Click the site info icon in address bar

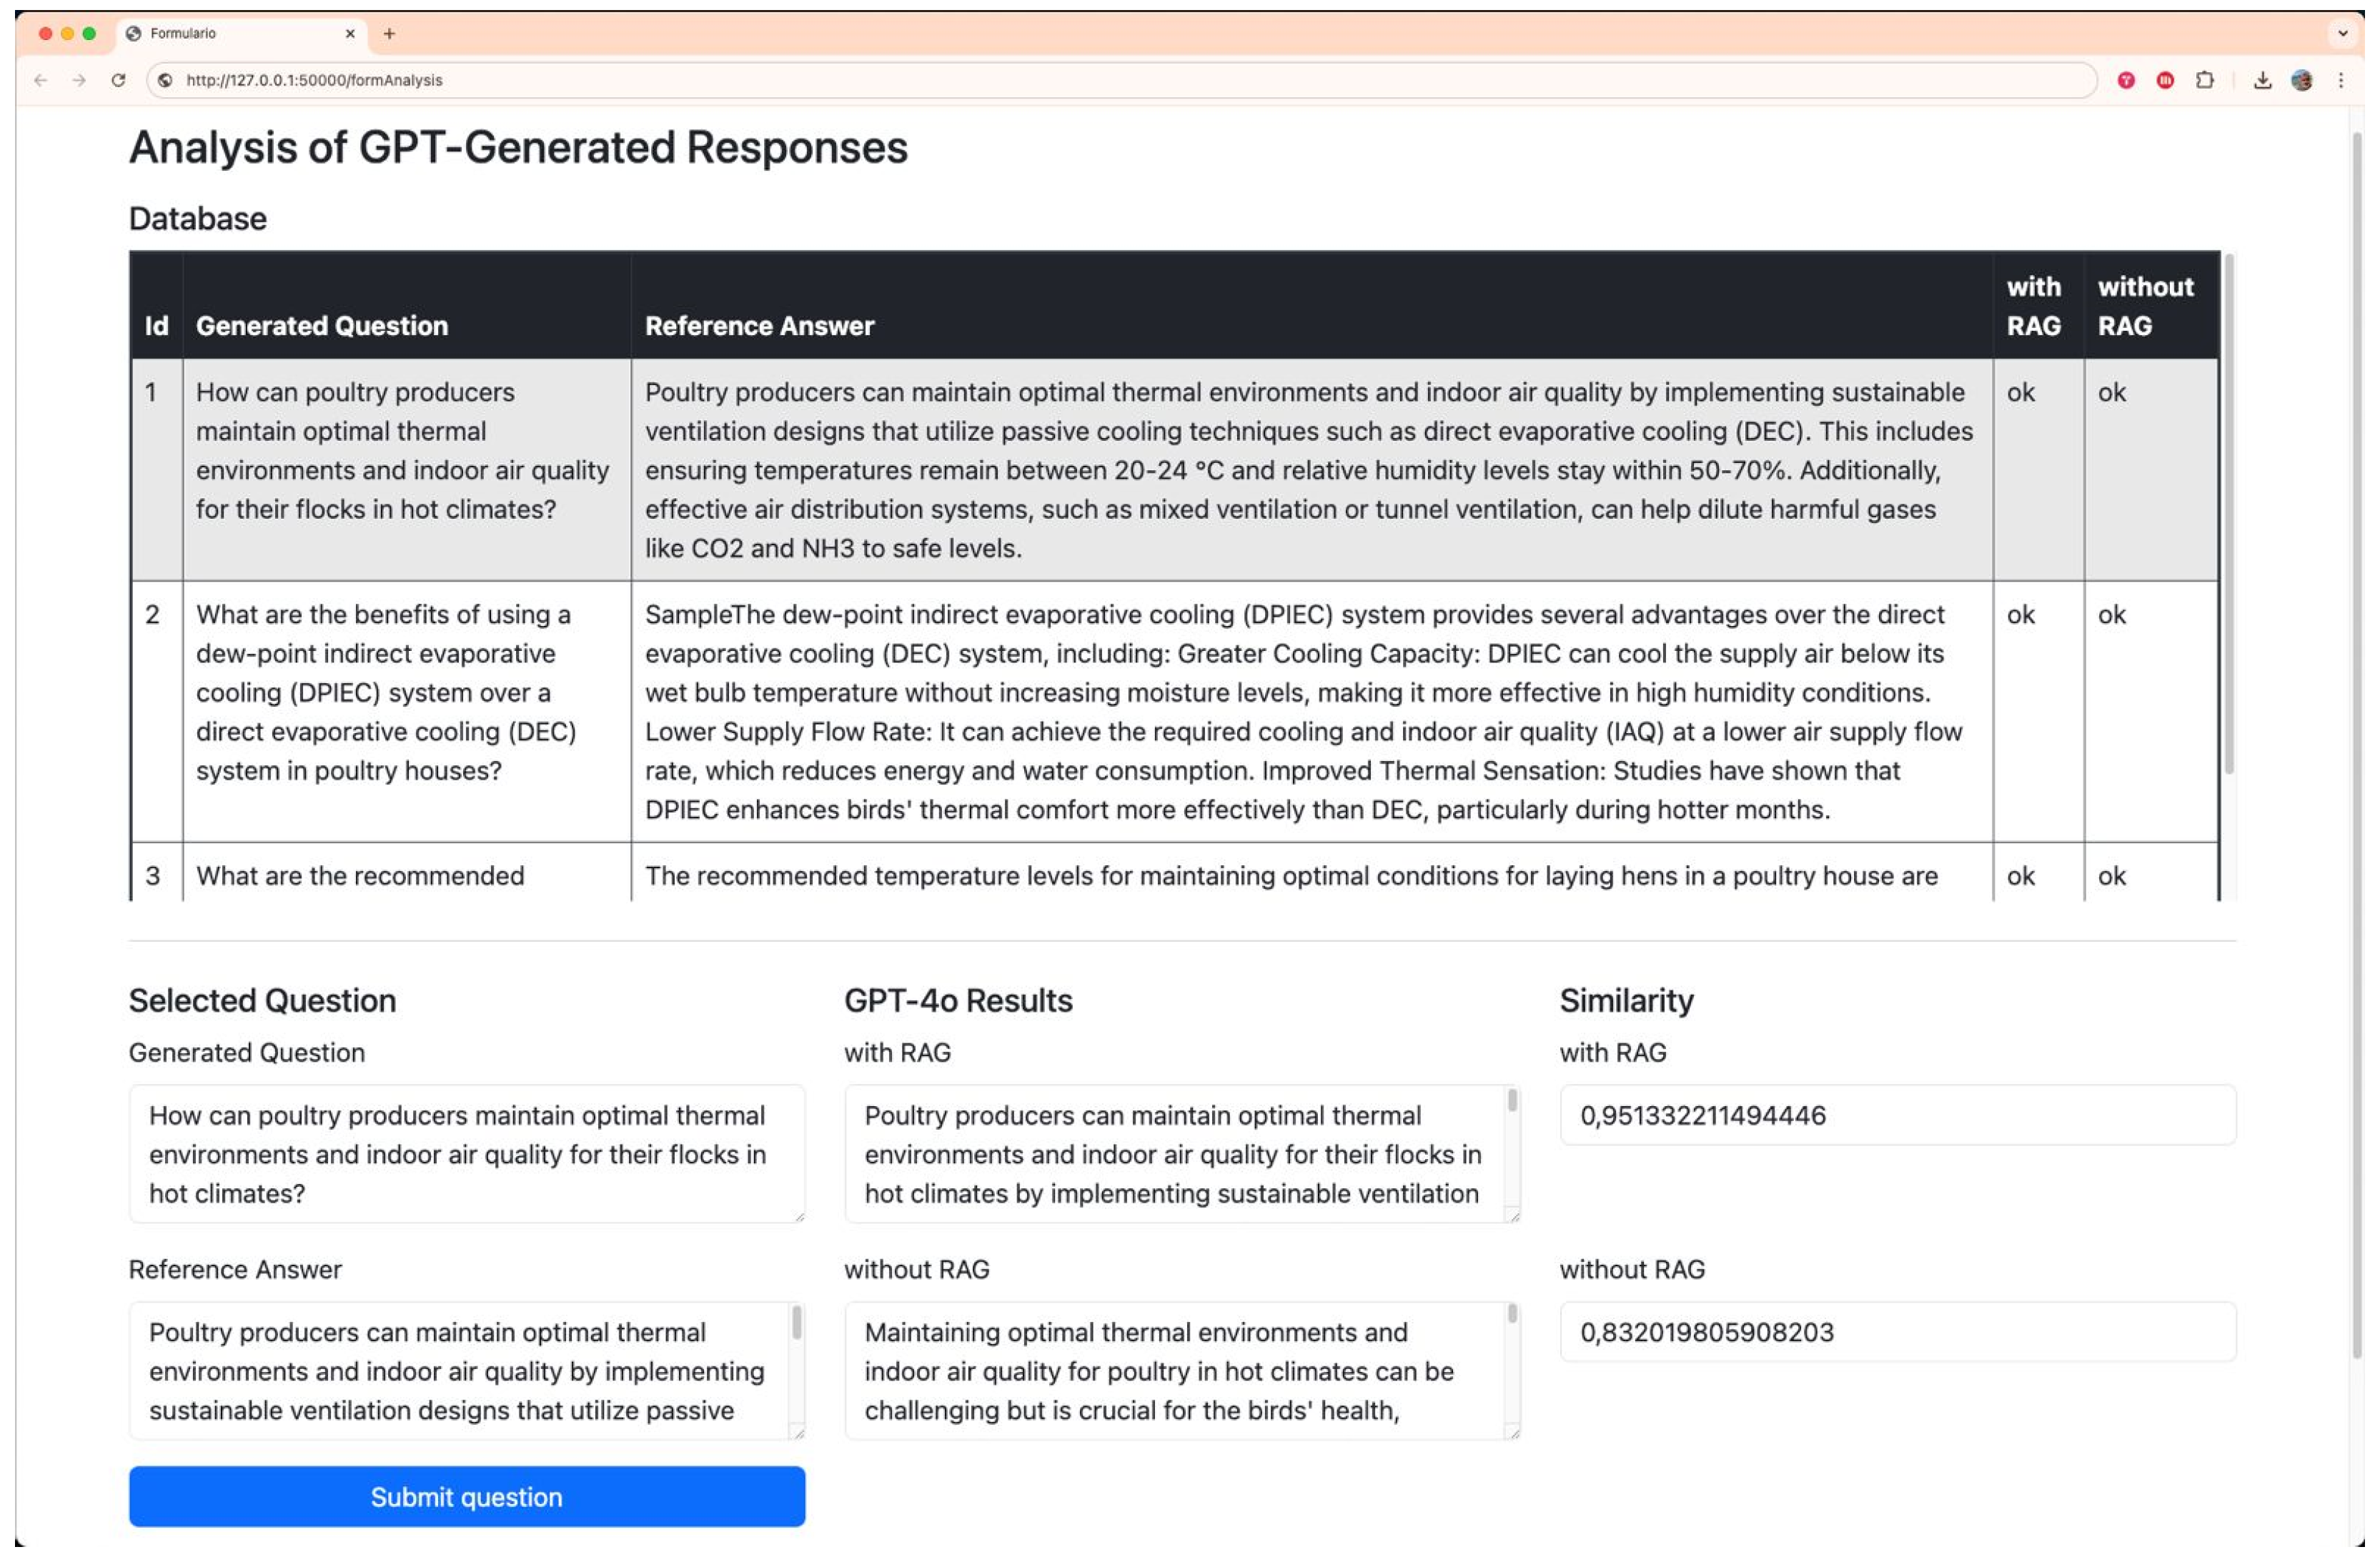click(x=166, y=80)
